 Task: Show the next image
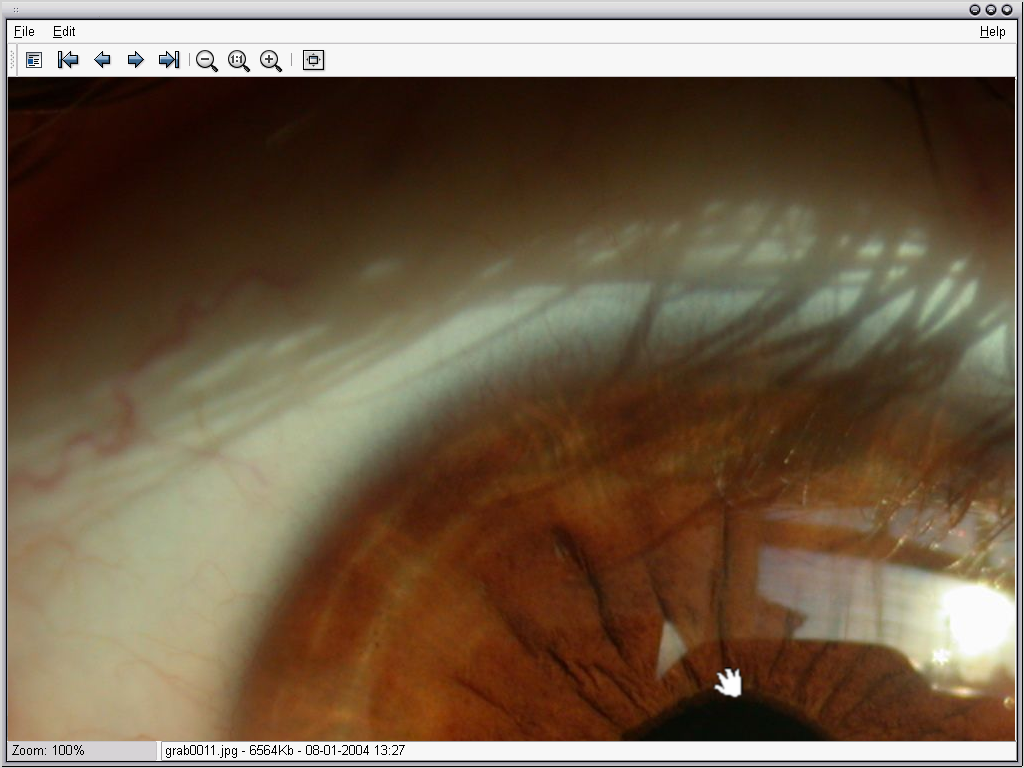click(135, 60)
